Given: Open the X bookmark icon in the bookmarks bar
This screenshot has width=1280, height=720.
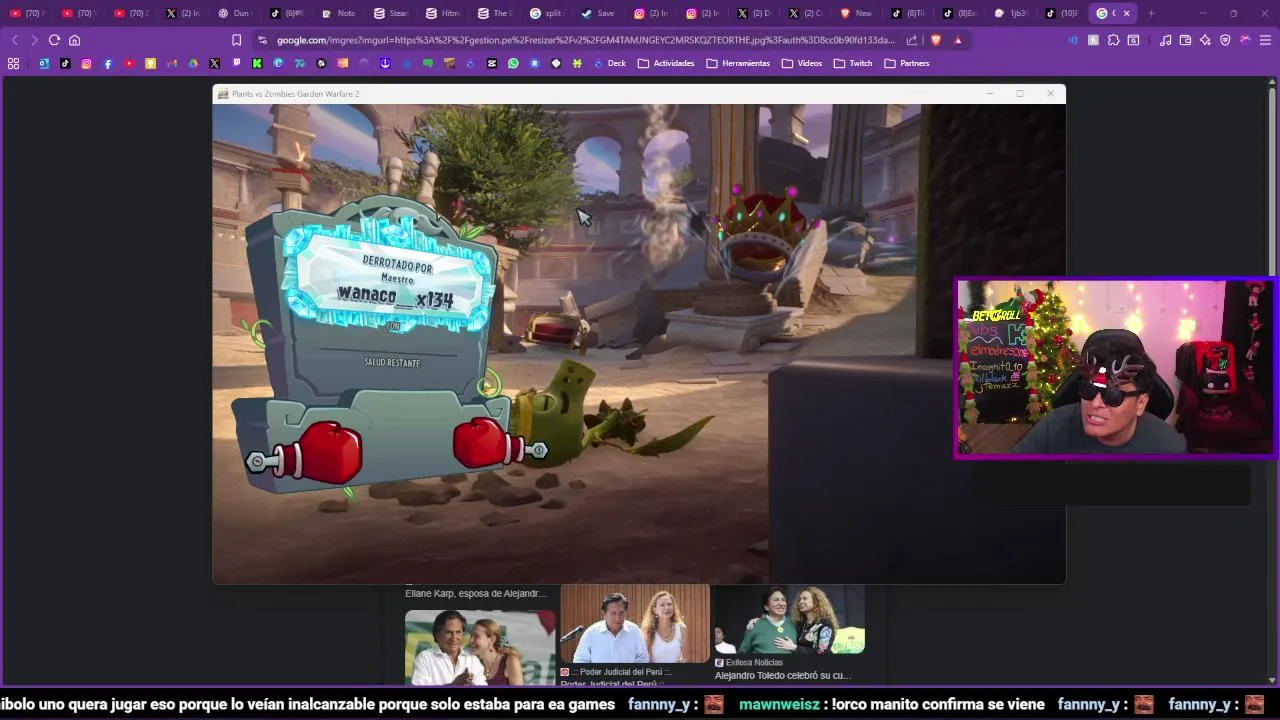Looking at the screenshot, I should 214,63.
